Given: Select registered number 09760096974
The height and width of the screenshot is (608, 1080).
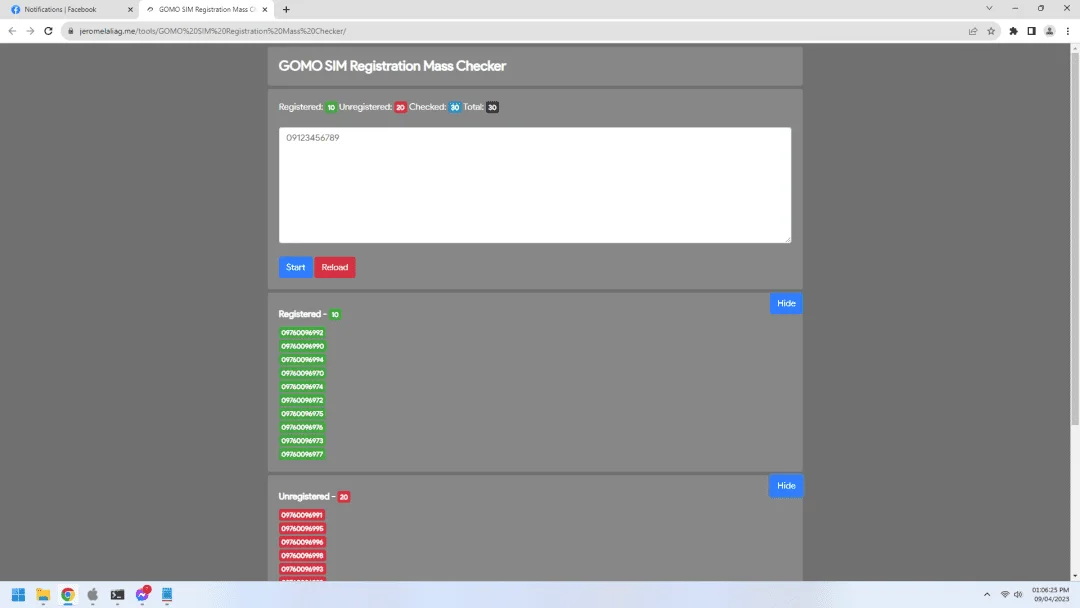Looking at the screenshot, I should tap(302, 387).
